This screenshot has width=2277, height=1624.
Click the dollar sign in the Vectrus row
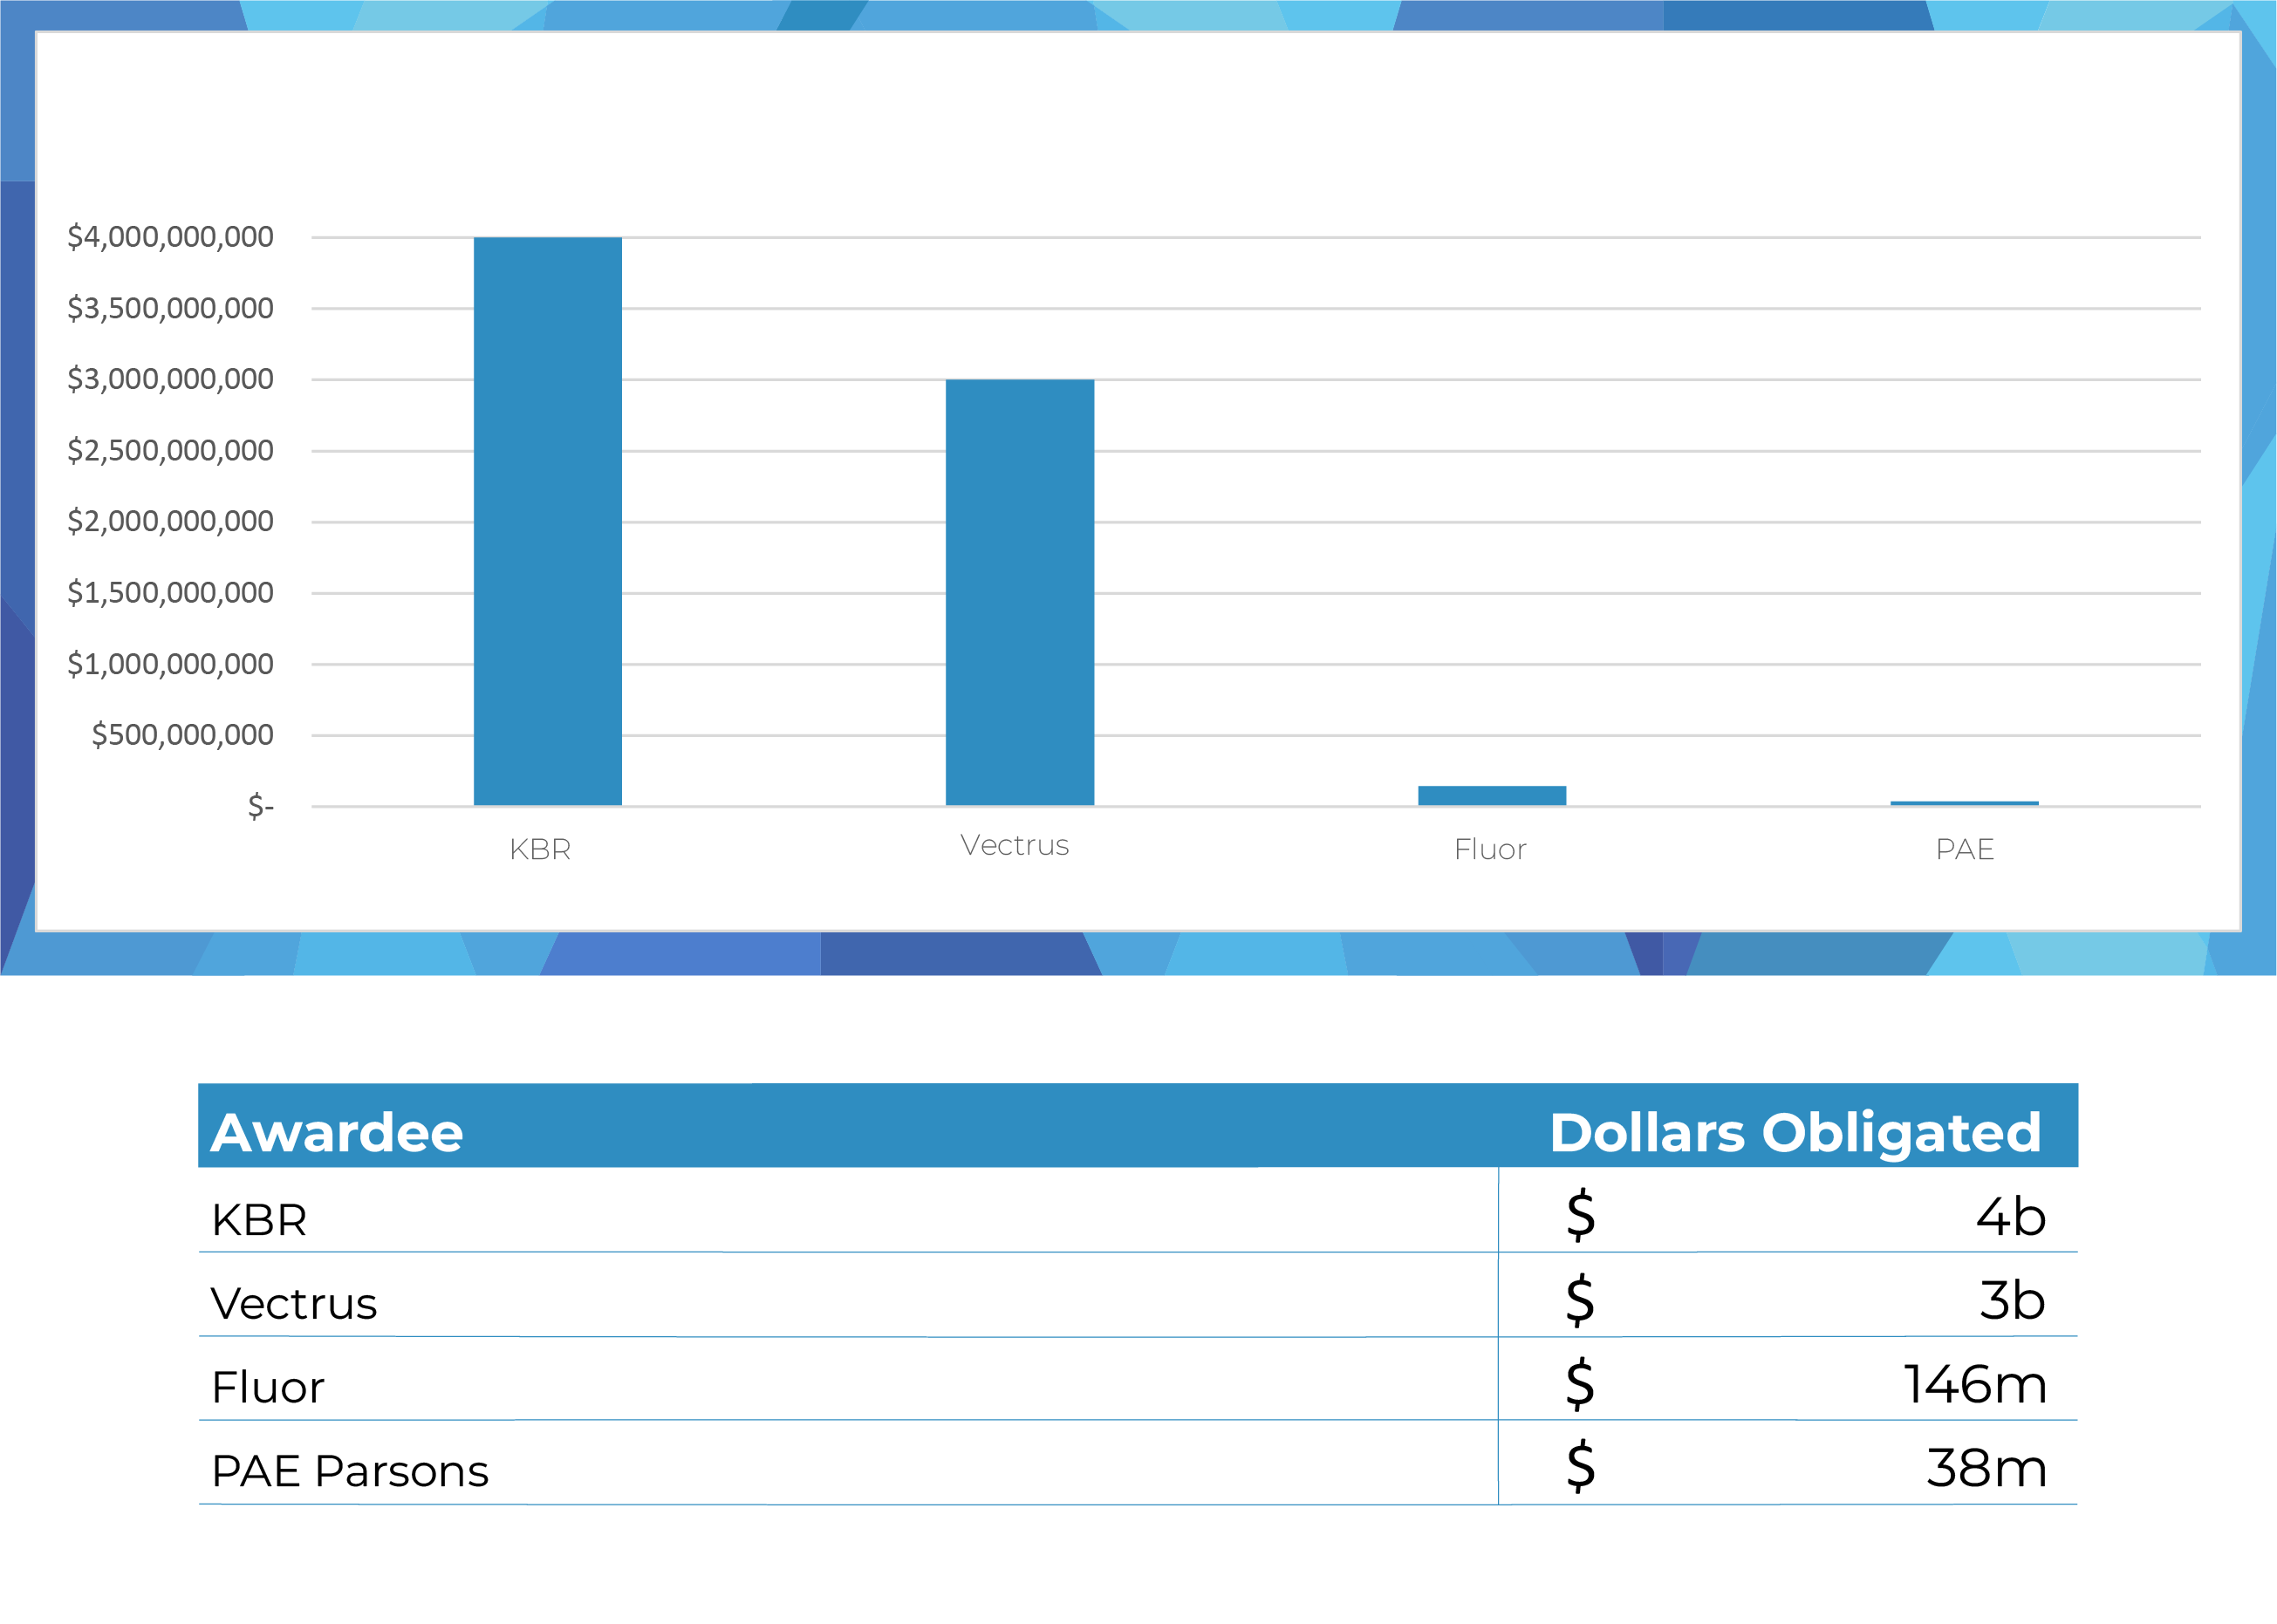(1581, 1299)
